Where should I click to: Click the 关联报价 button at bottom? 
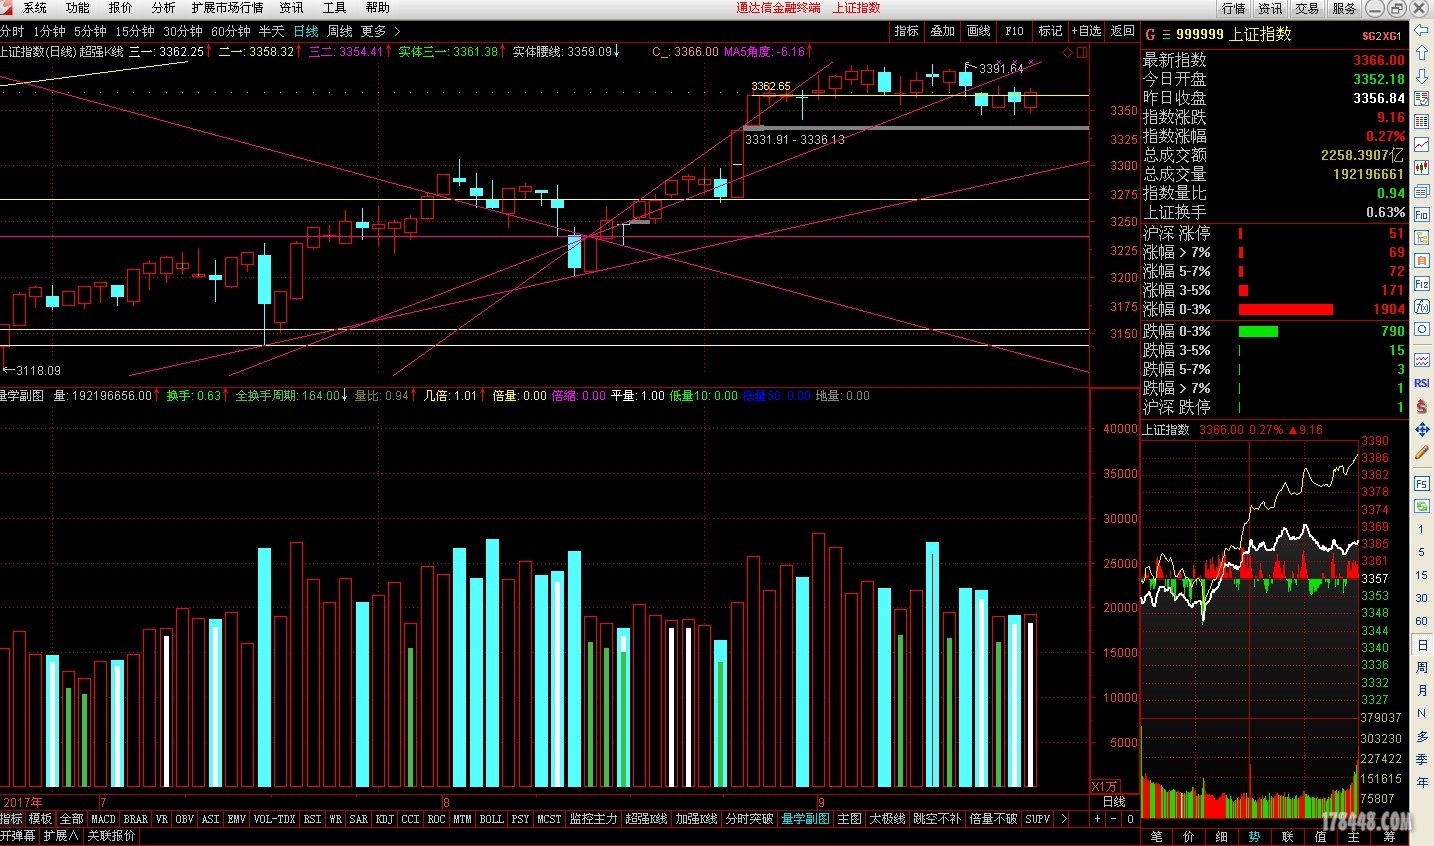click(111, 836)
